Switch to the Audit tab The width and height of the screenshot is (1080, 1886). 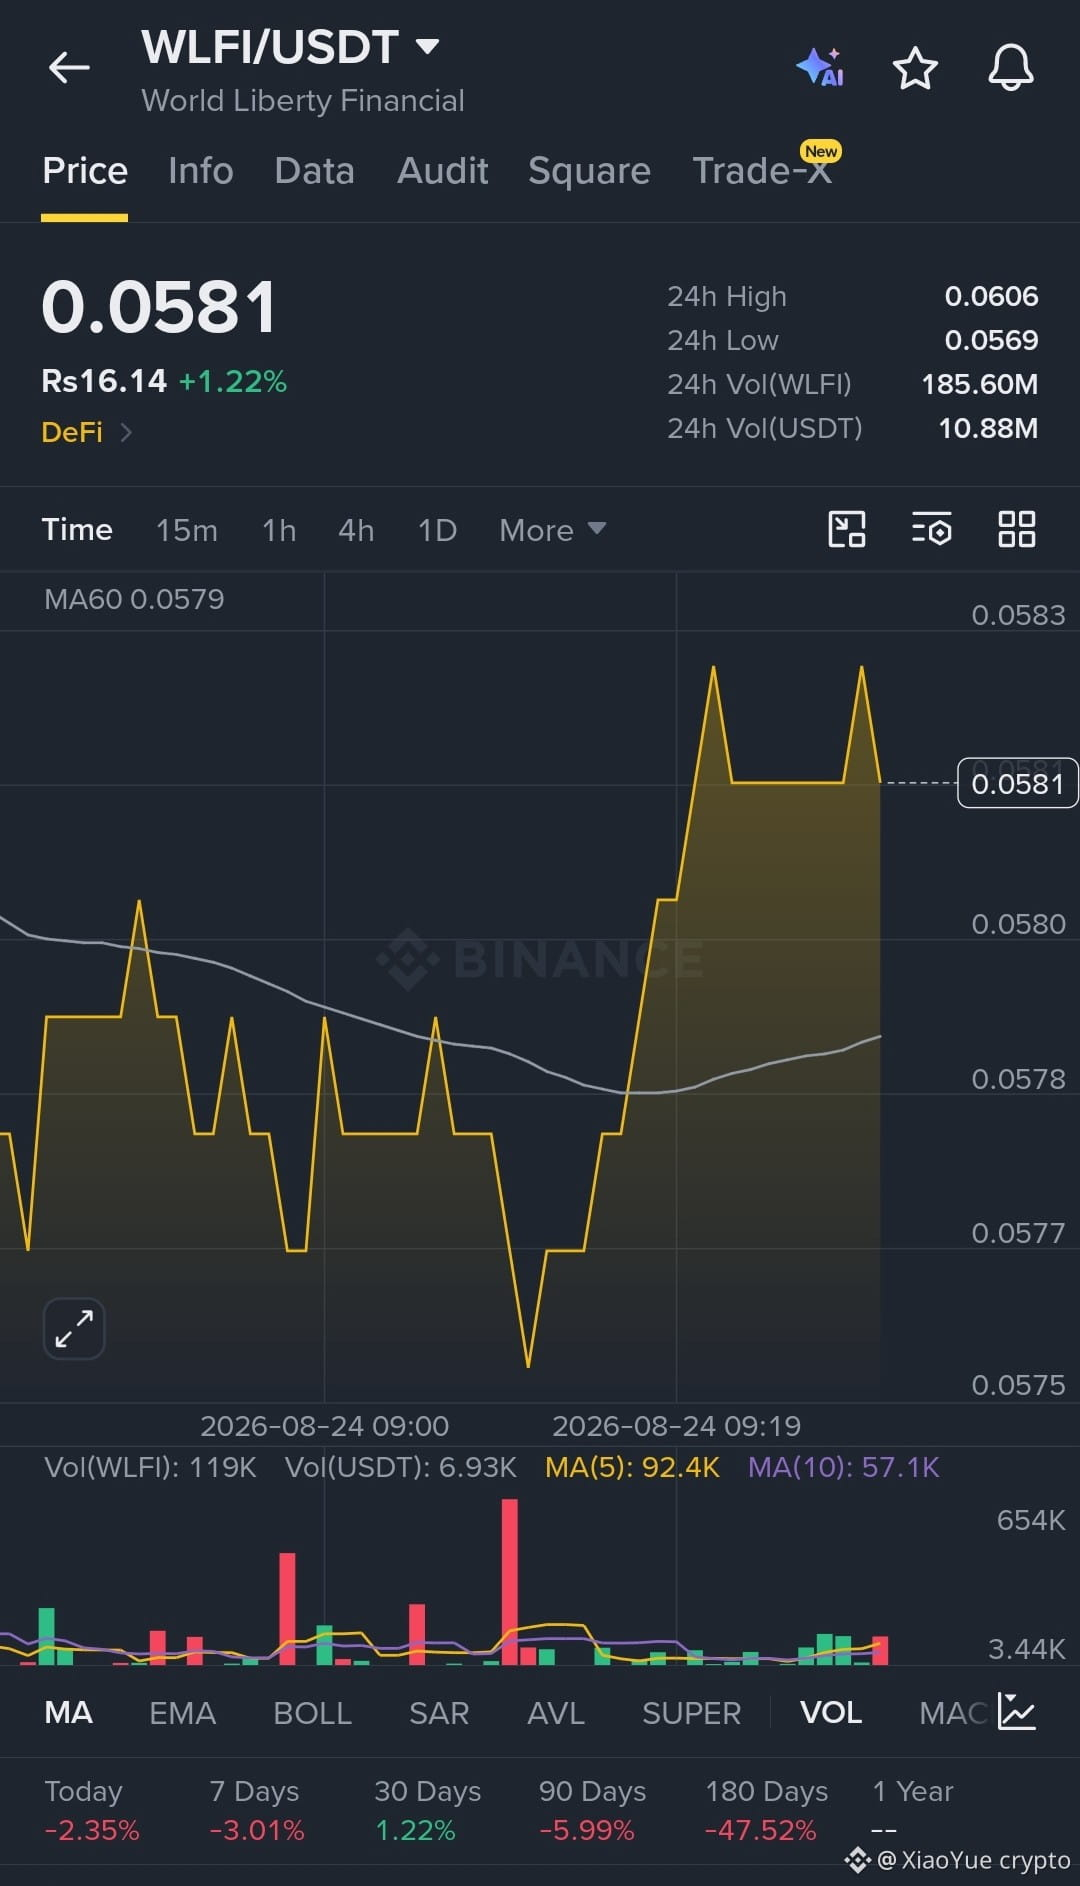point(443,171)
